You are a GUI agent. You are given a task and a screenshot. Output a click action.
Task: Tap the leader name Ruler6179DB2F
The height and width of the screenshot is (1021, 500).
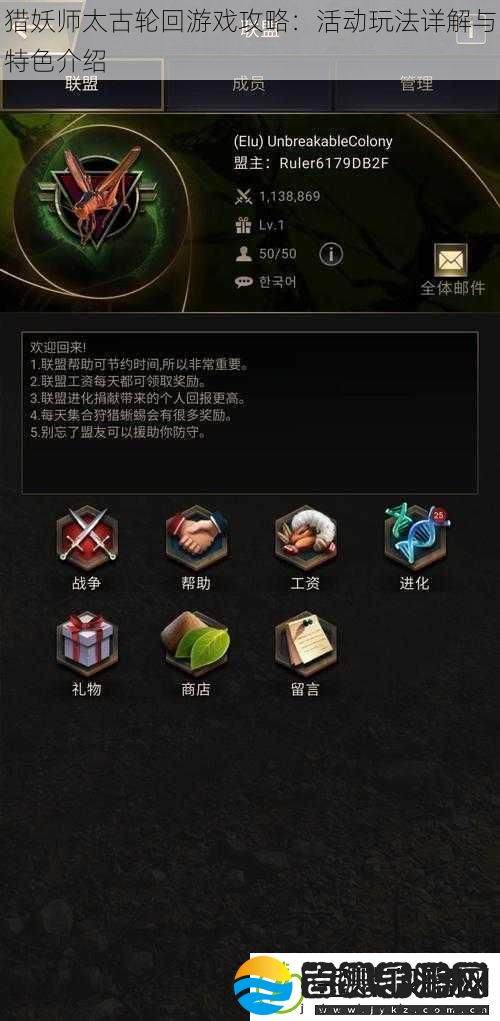tap(334, 163)
